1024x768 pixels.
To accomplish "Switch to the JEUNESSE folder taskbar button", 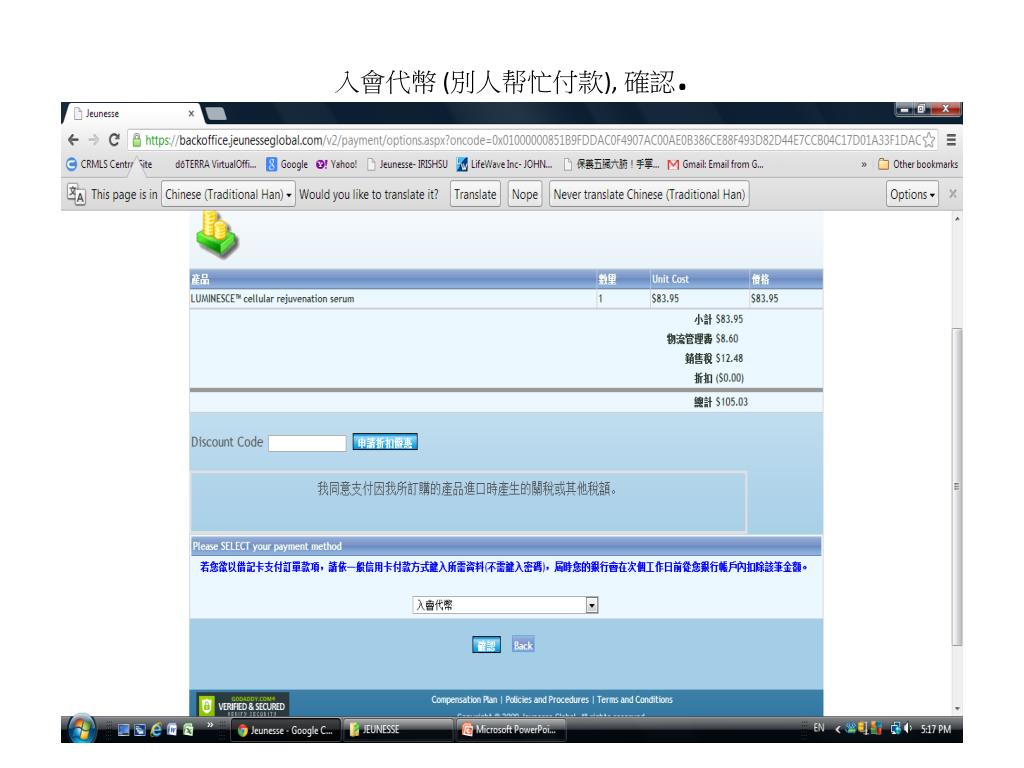I will [x=399, y=729].
